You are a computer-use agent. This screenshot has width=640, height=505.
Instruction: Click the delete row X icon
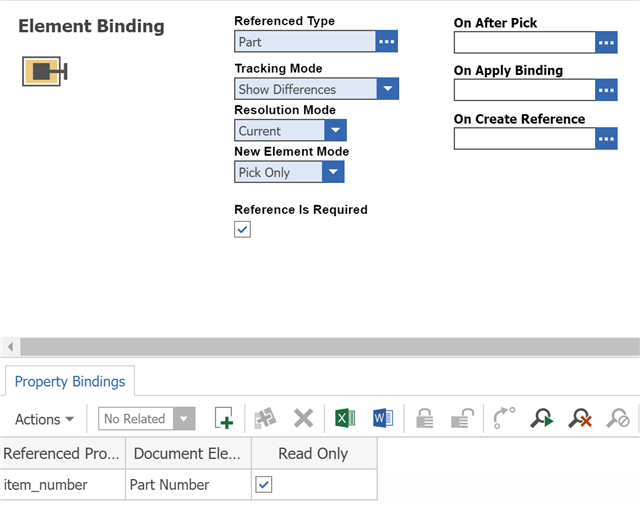[x=303, y=419]
